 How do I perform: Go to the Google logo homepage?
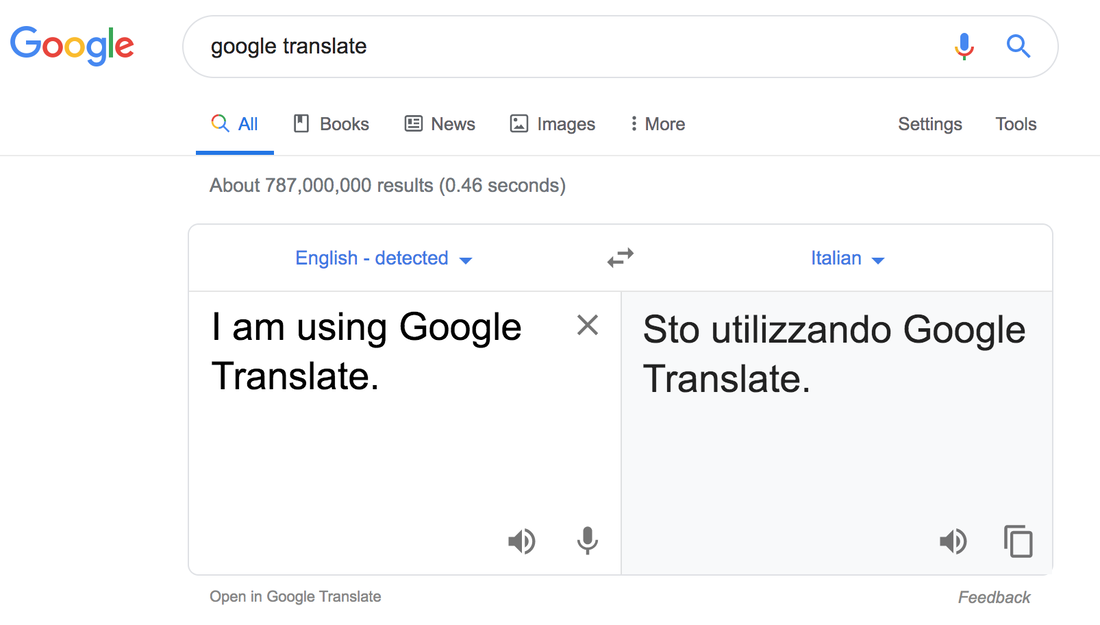tap(72, 46)
